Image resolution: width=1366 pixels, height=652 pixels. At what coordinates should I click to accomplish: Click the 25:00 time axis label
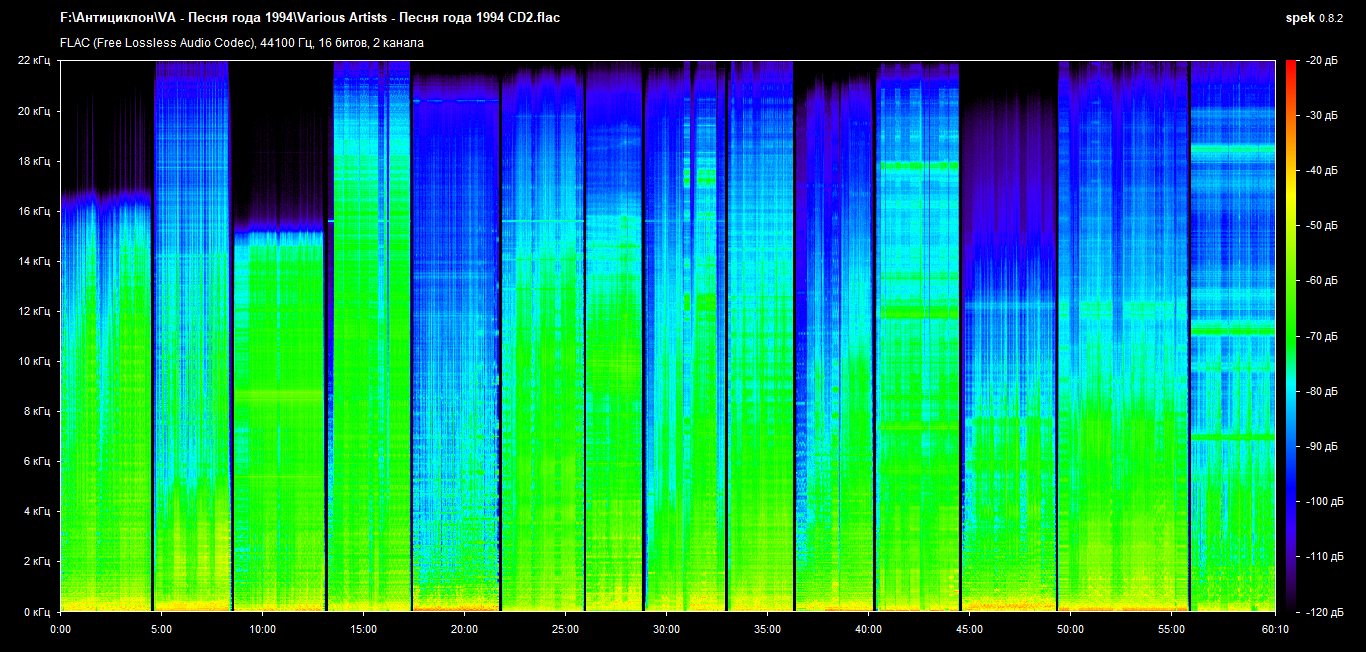click(x=565, y=629)
